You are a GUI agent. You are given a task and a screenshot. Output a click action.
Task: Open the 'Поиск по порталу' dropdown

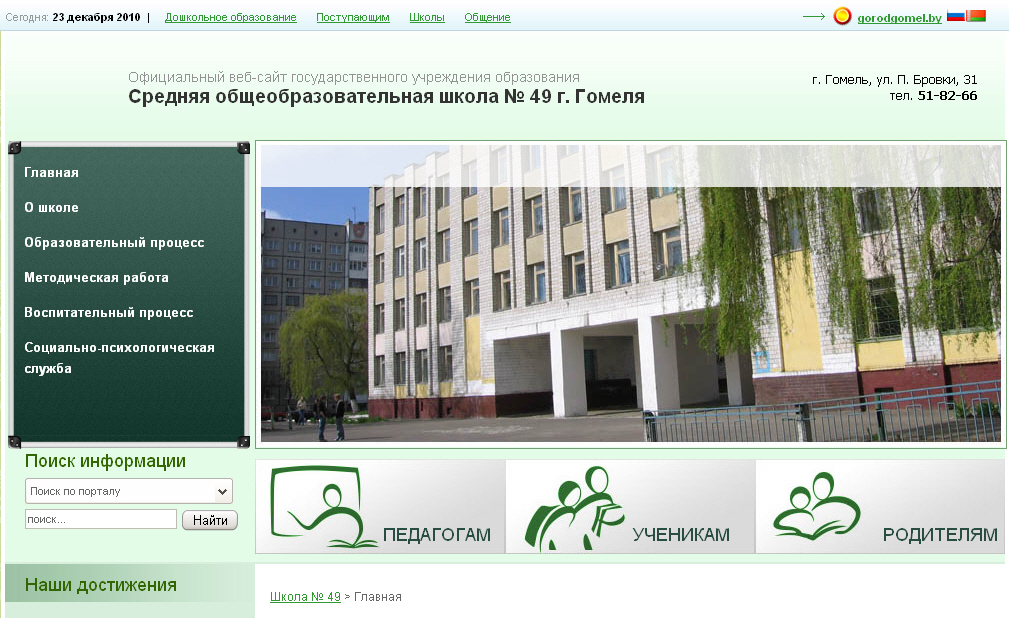click(128, 491)
